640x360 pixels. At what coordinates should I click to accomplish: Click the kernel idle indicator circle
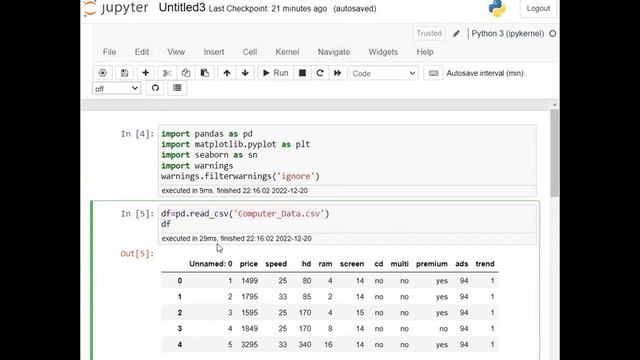tap(553, 34)
